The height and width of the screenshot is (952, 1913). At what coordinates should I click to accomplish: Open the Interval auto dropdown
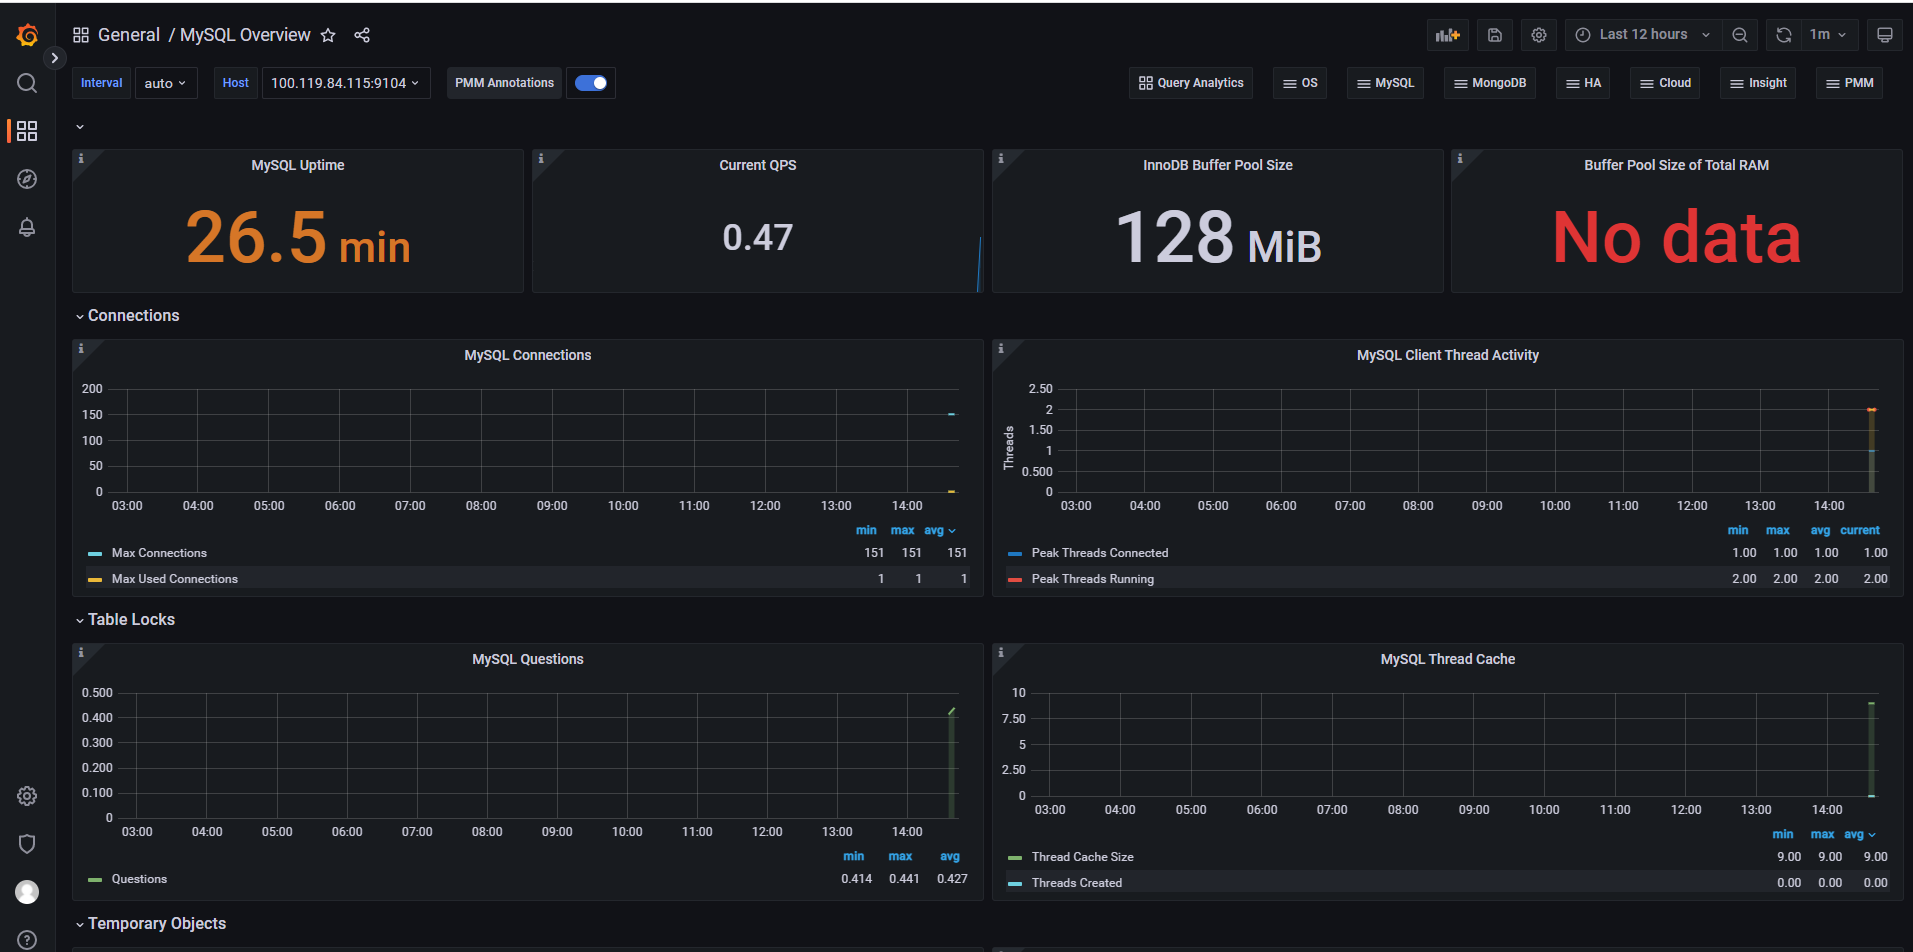166,83
